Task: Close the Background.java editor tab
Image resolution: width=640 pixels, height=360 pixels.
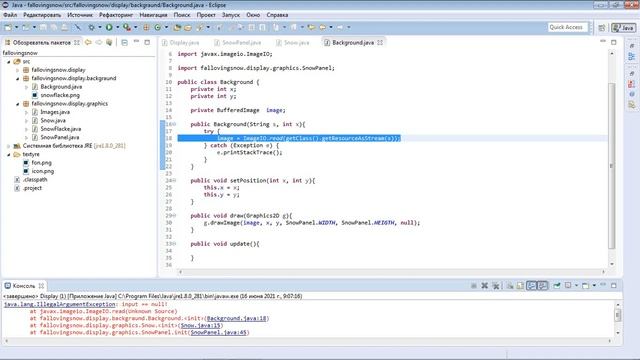Action: tap(380, 42)
